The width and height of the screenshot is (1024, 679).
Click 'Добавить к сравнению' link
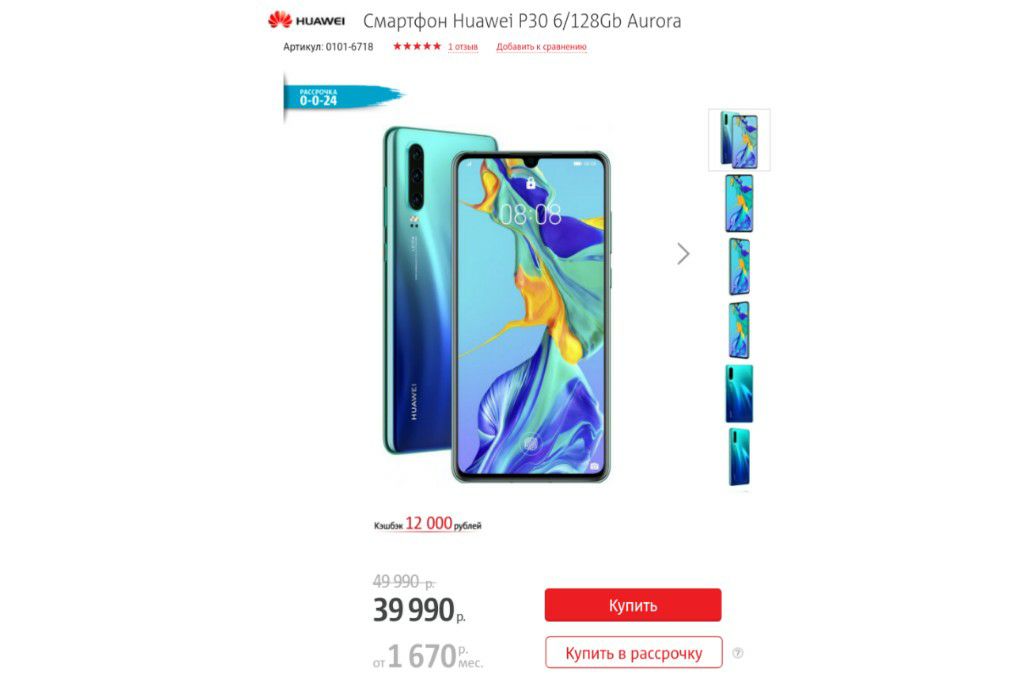[541, 47]
